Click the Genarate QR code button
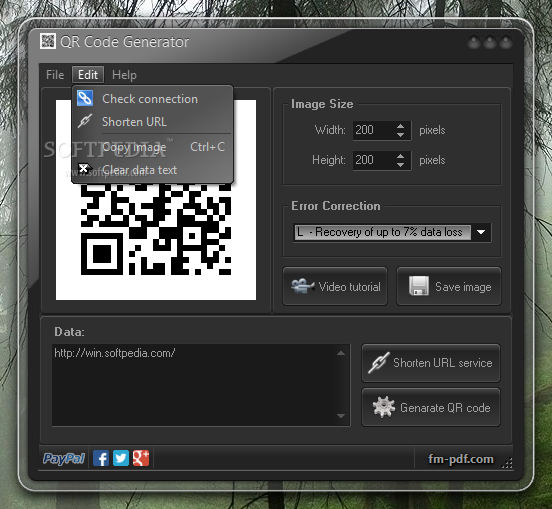 [x=431, y=407]
